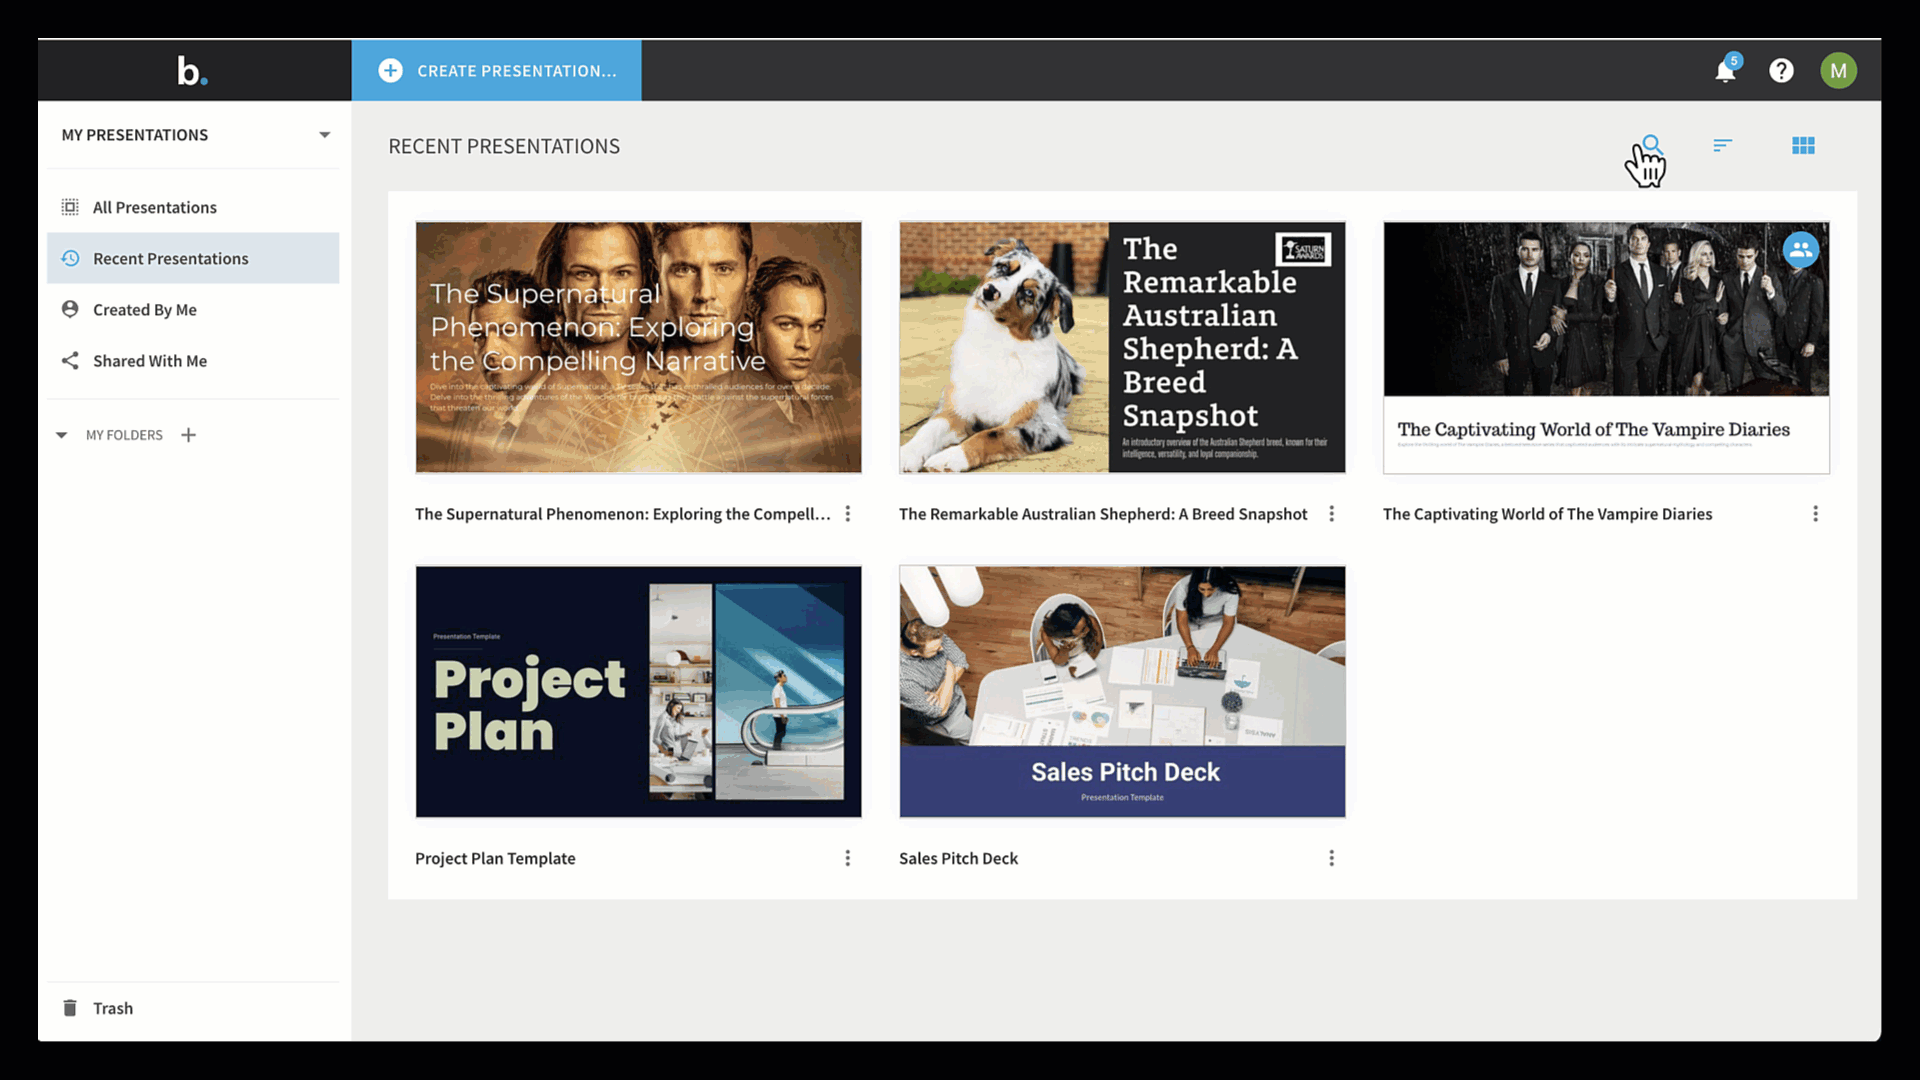Open the sort options icon

[1722, 146]
